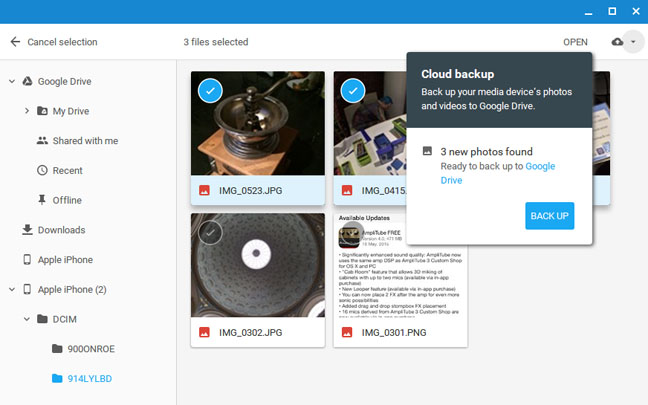Screen dimensions: 648x405
Task: Click the 3 new photos found text
Action: coord(486,152)
